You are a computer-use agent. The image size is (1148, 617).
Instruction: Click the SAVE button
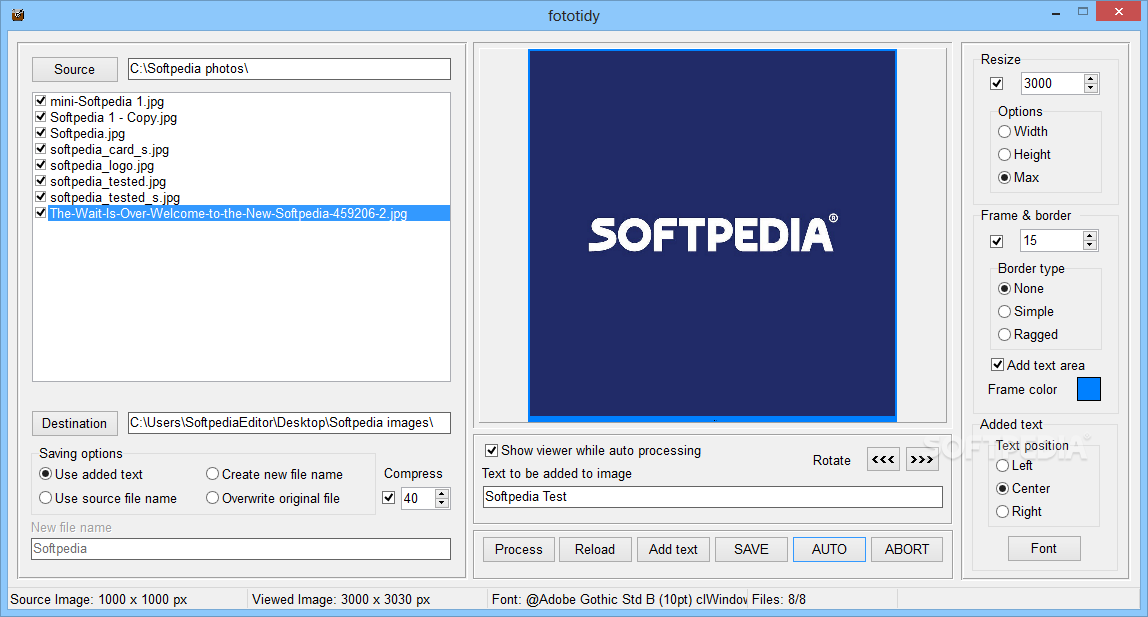pyautogui.click(x=751, y=549)
